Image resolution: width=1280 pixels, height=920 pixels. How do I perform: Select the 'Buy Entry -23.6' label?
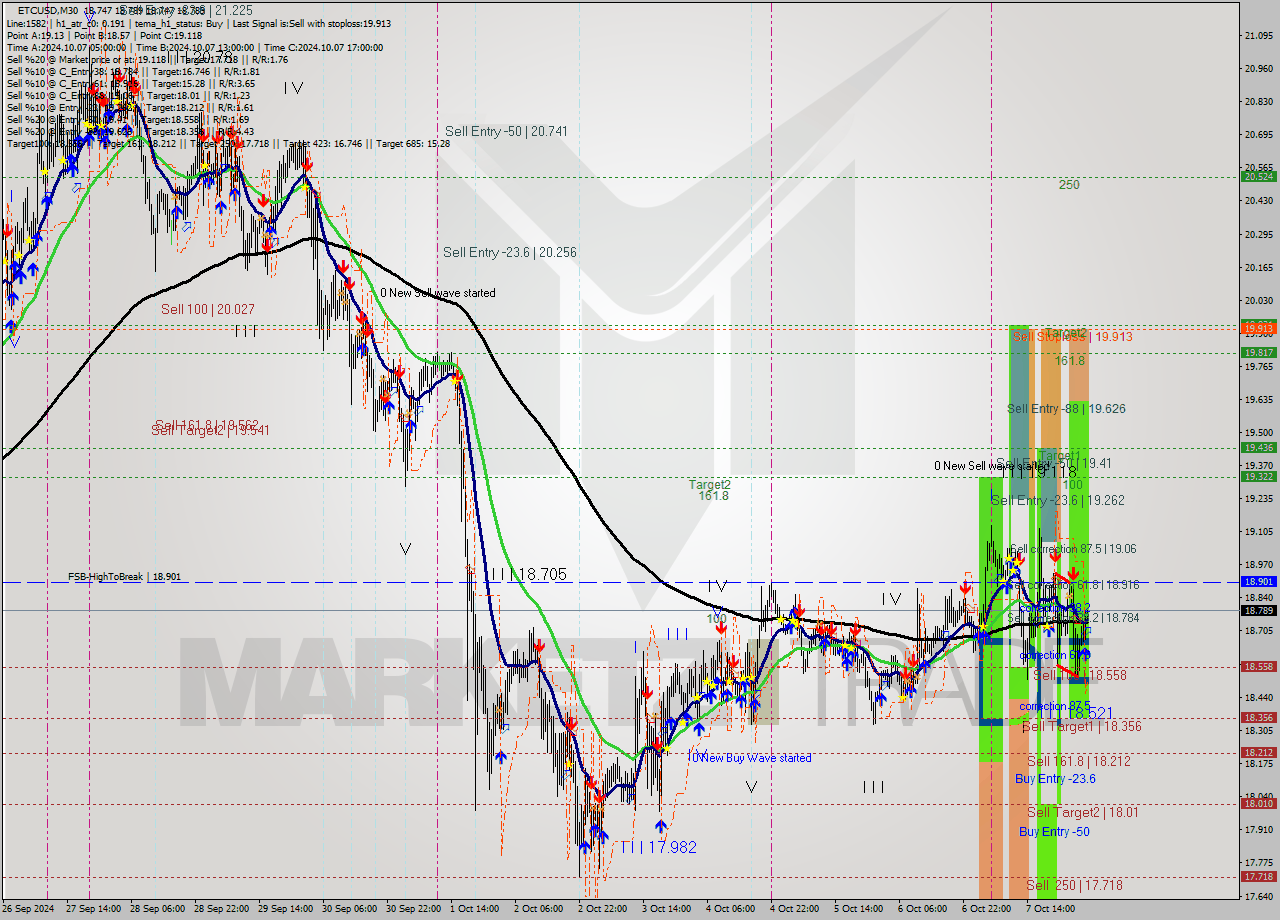click(x=1055, y=779)
